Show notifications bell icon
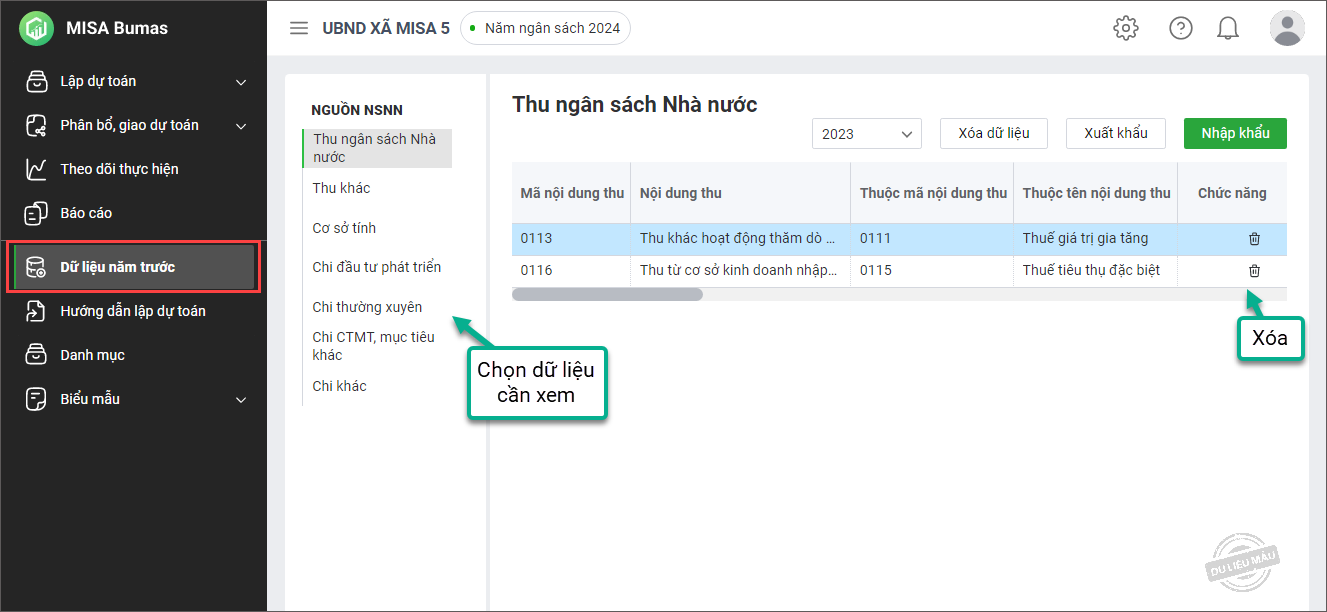The width and height of the screenshot is (1327, 612). [x=1228, y=28]
